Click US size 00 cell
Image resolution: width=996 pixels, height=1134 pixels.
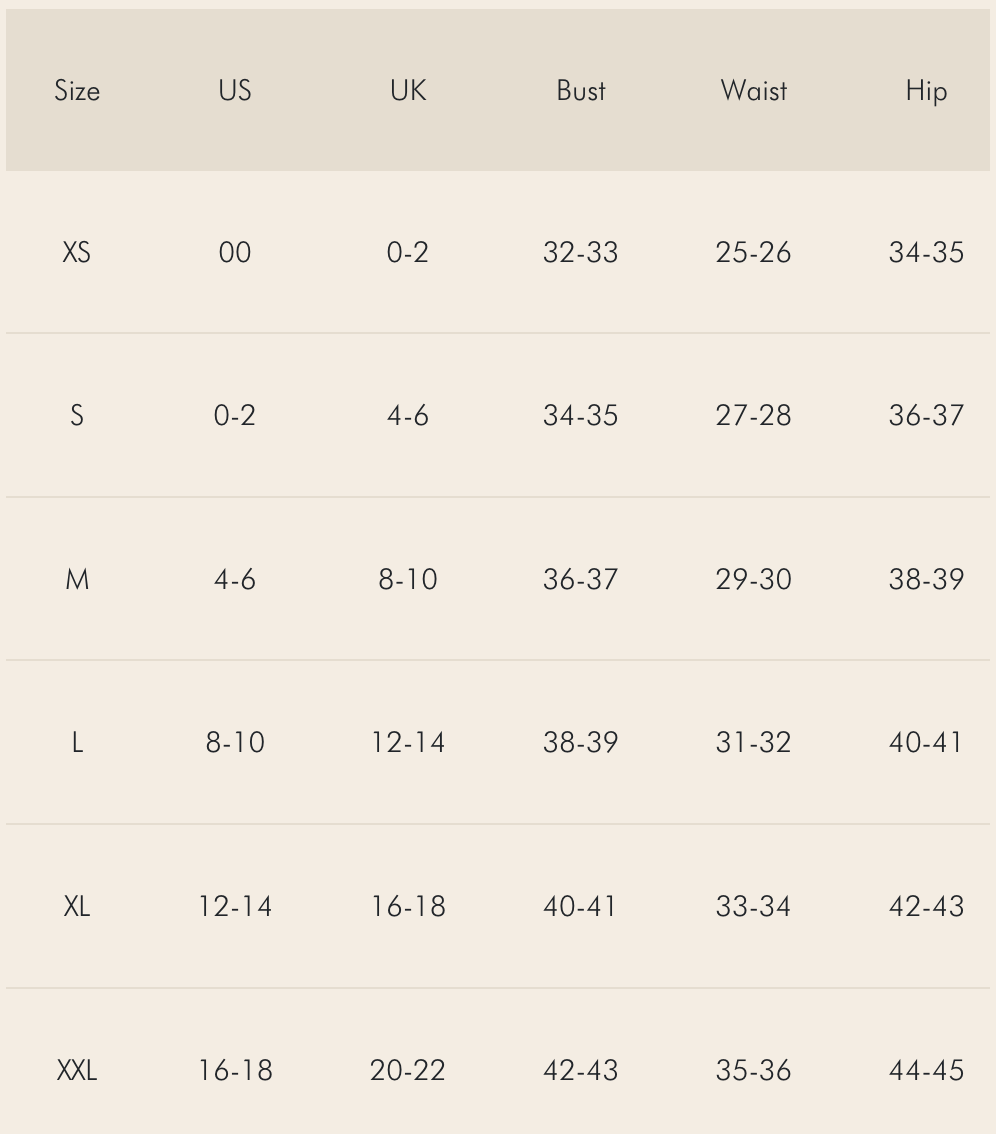[235, 252]
